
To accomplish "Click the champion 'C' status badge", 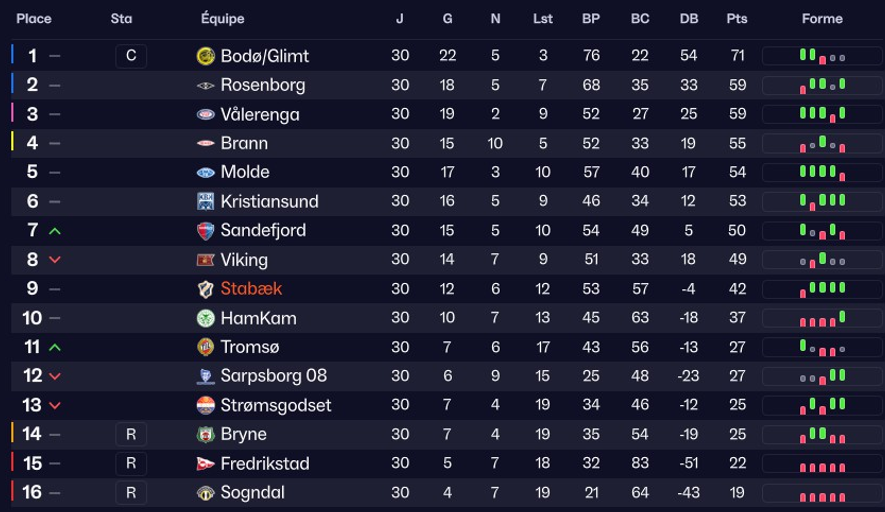I will pos(131,56).
